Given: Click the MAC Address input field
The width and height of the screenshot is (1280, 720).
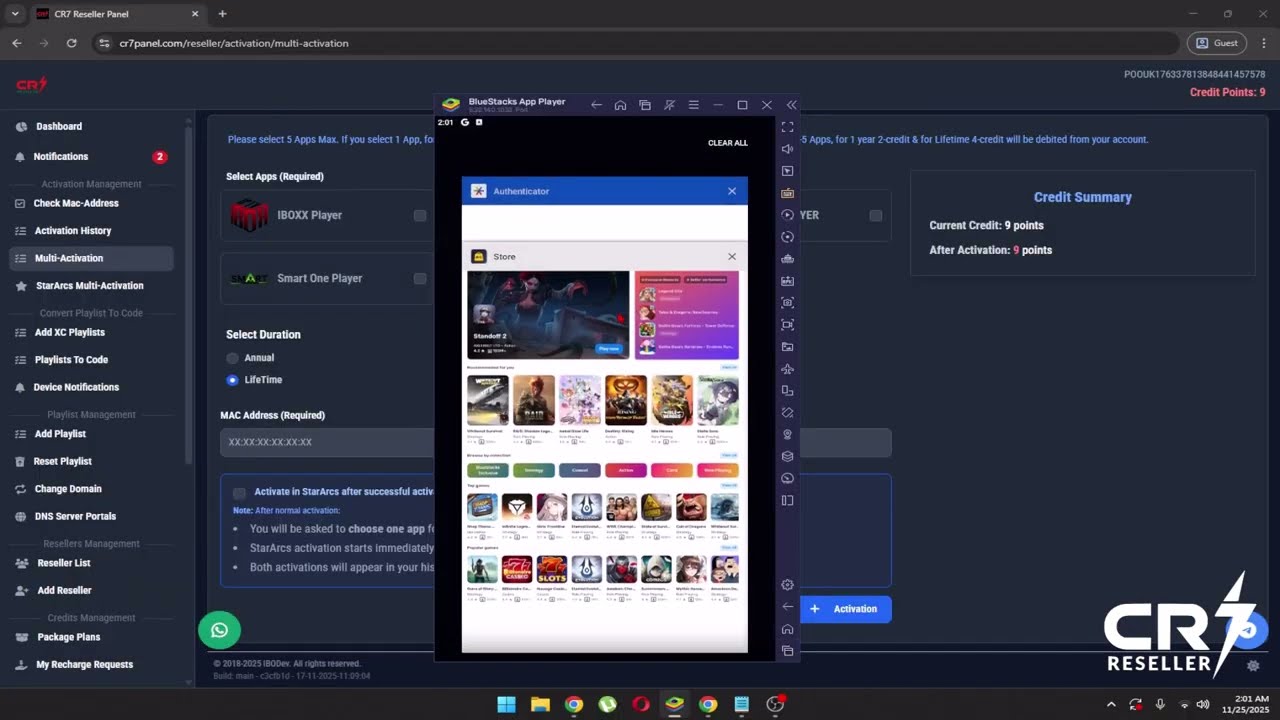Looking at the screenshot, I should [327, 442].
